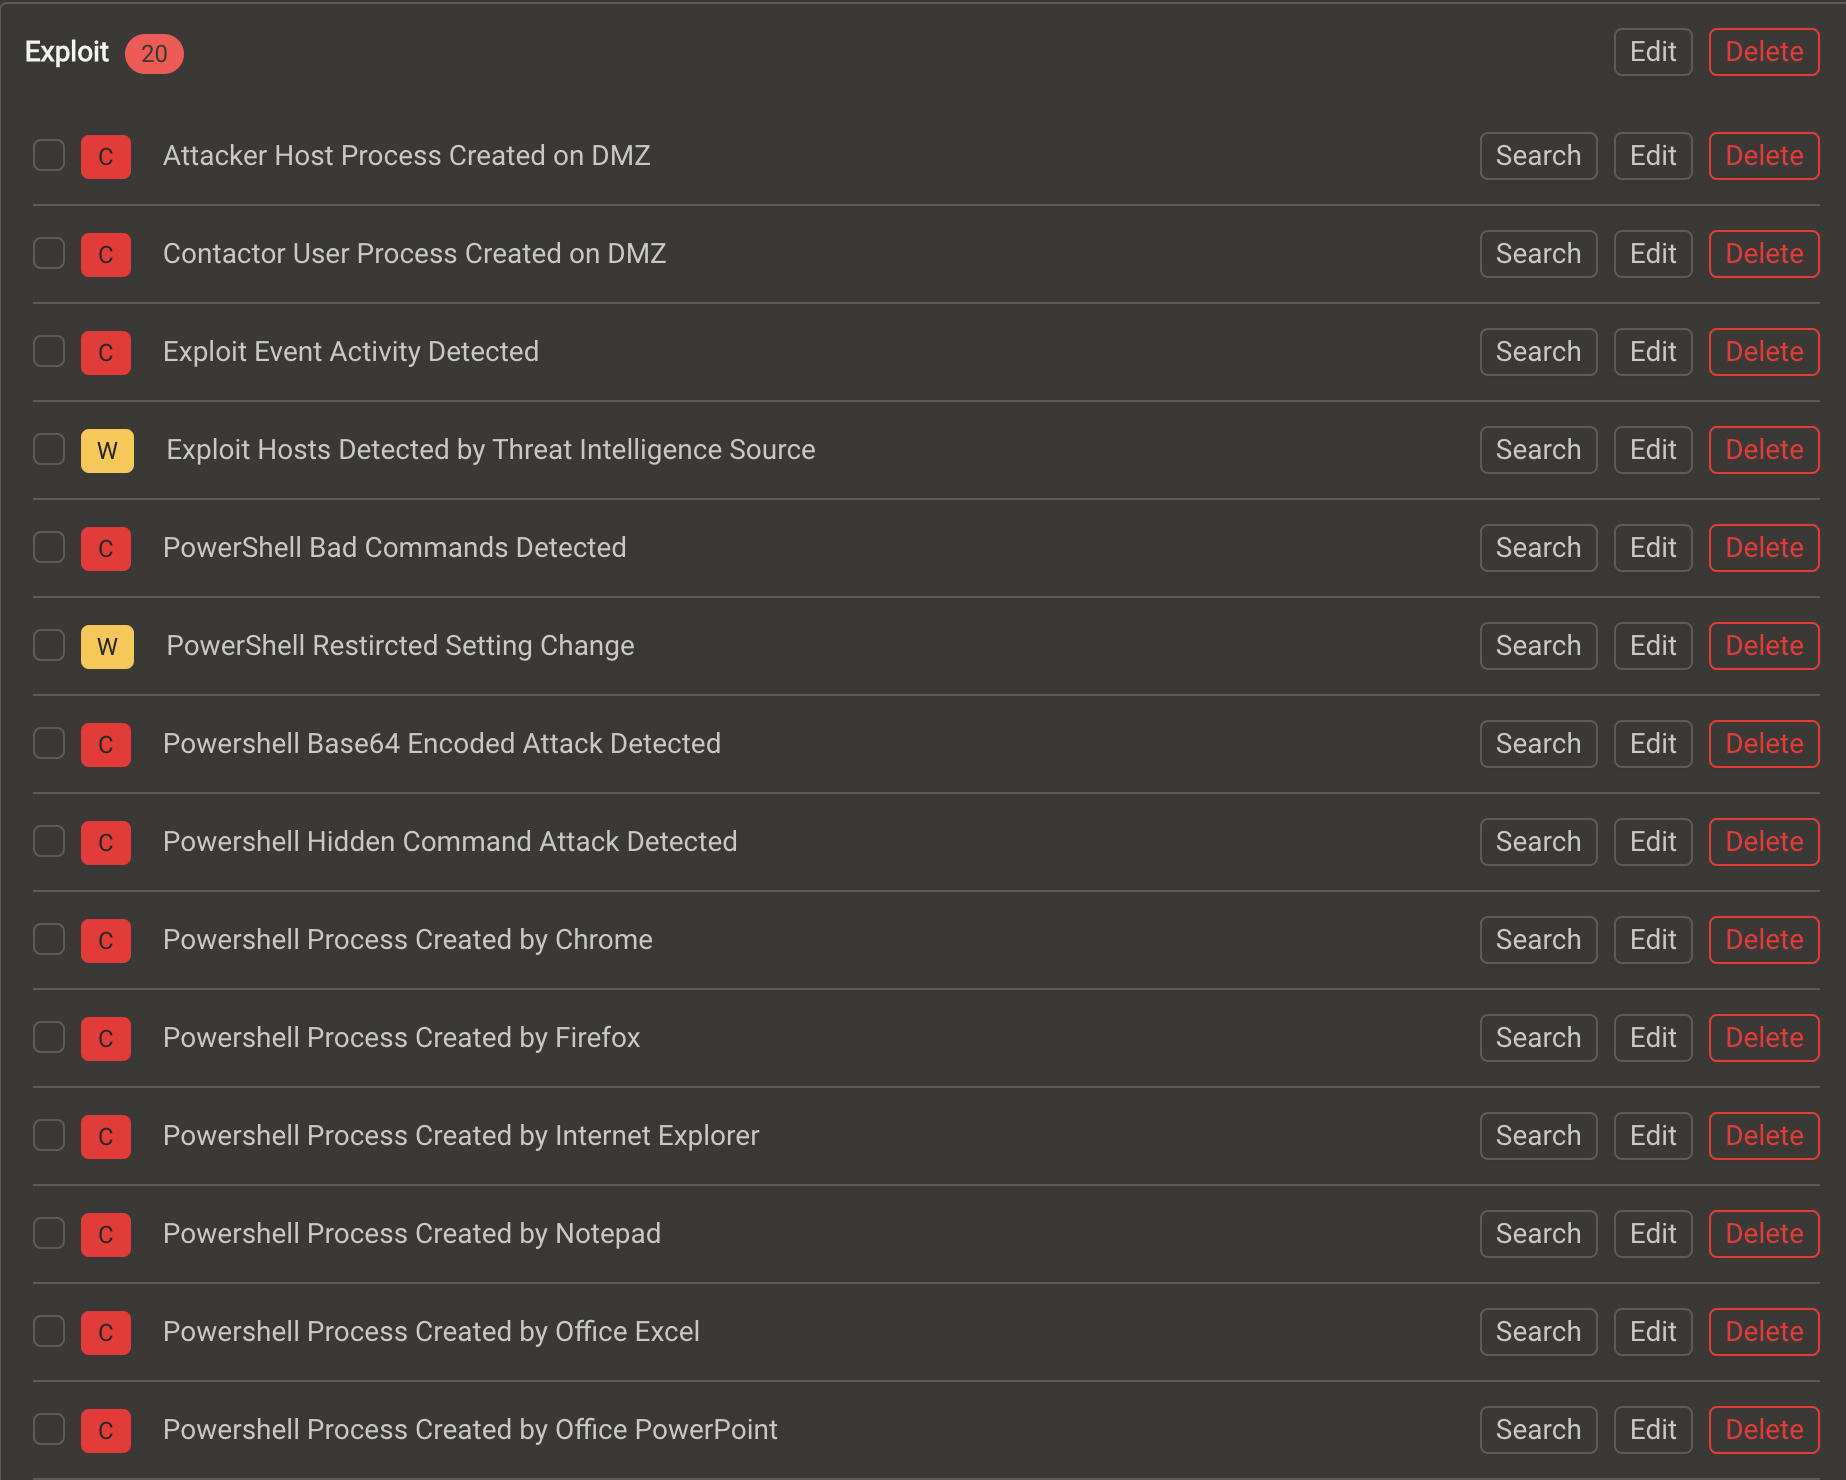Click rule name Powershell Process Created by Office Excel
Screen dimensions: 1846x1480
point(431,1332)
